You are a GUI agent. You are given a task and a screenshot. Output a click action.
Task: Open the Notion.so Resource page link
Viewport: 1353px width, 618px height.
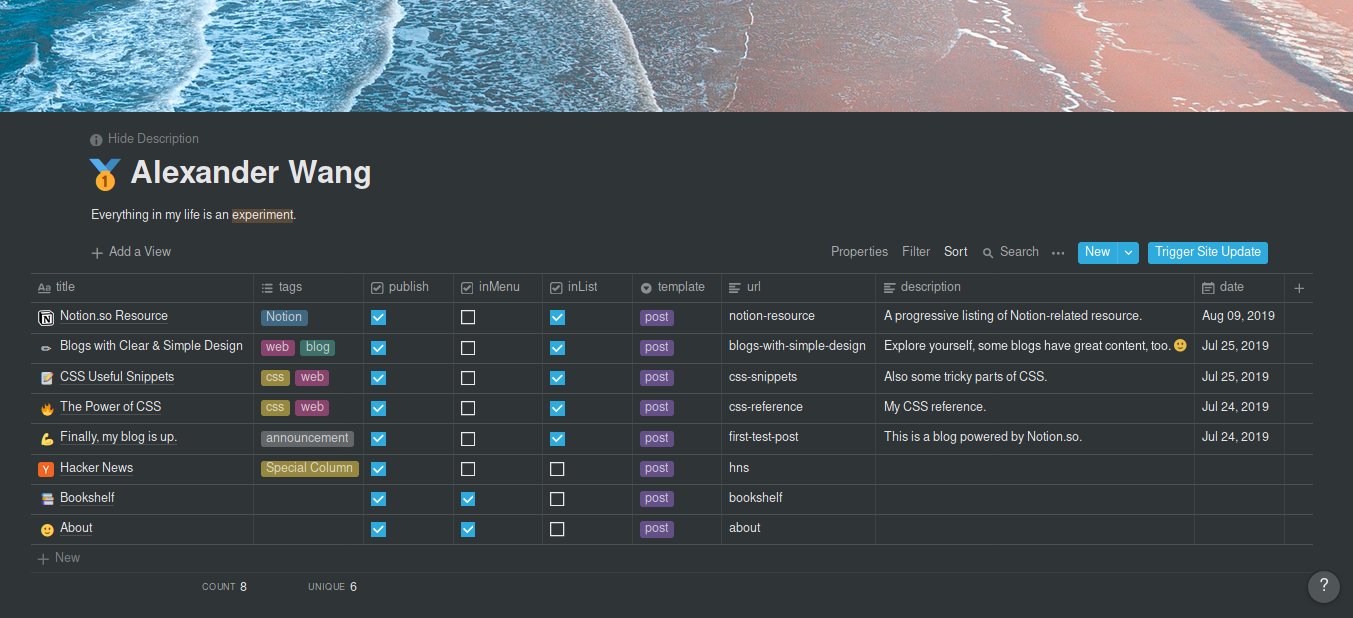point(114,316)
